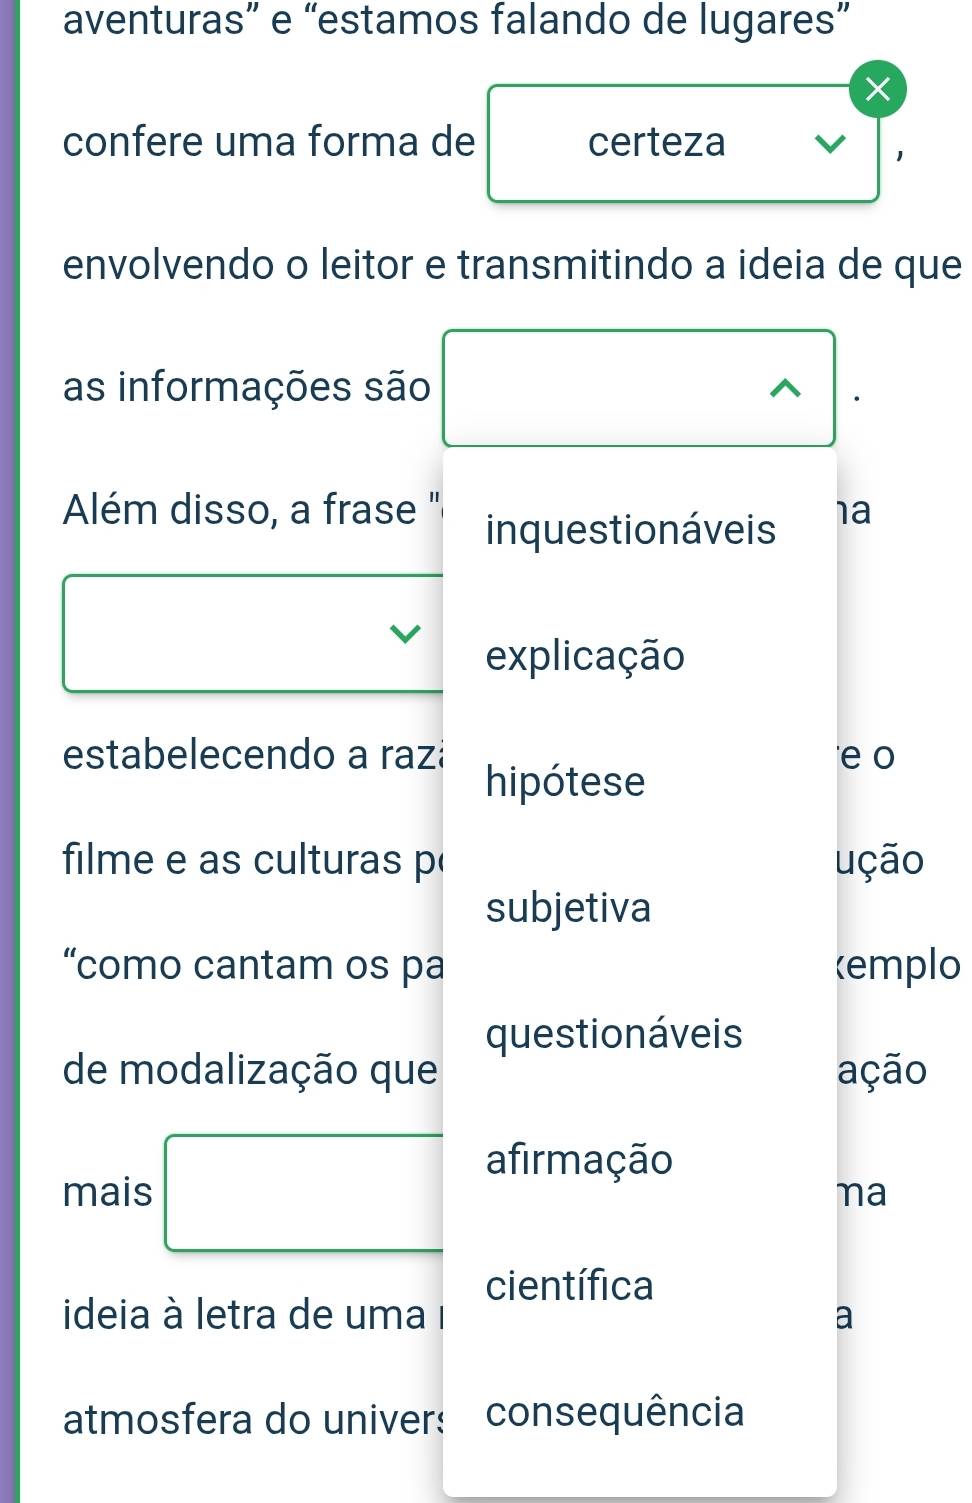Choose 'questionáveis' from the options
The height and width of the screenshot is (1503, 972).
(614, 1034)
